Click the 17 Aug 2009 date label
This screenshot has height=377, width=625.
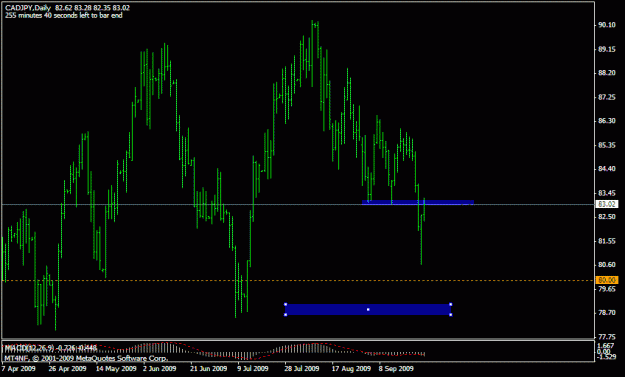click(351, 369)
